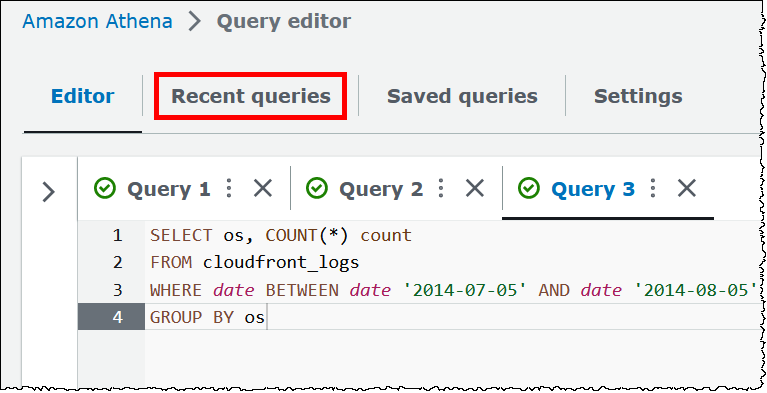767x393 pixels.
Task: Click the '2014-07-05' date string
Action: click(465, 290)
